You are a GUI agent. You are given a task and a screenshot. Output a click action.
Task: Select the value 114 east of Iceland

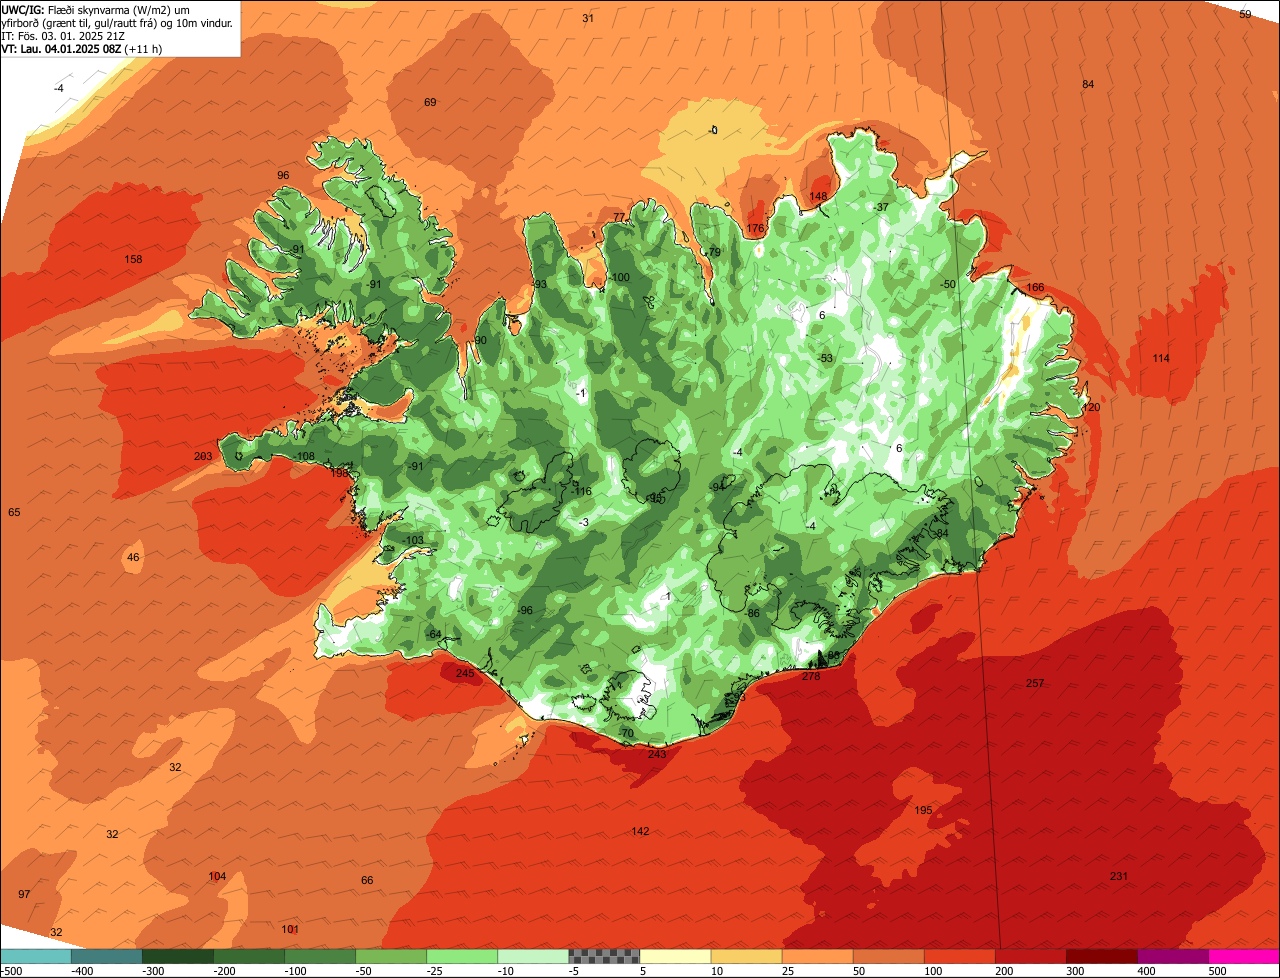click(1160, 358)
